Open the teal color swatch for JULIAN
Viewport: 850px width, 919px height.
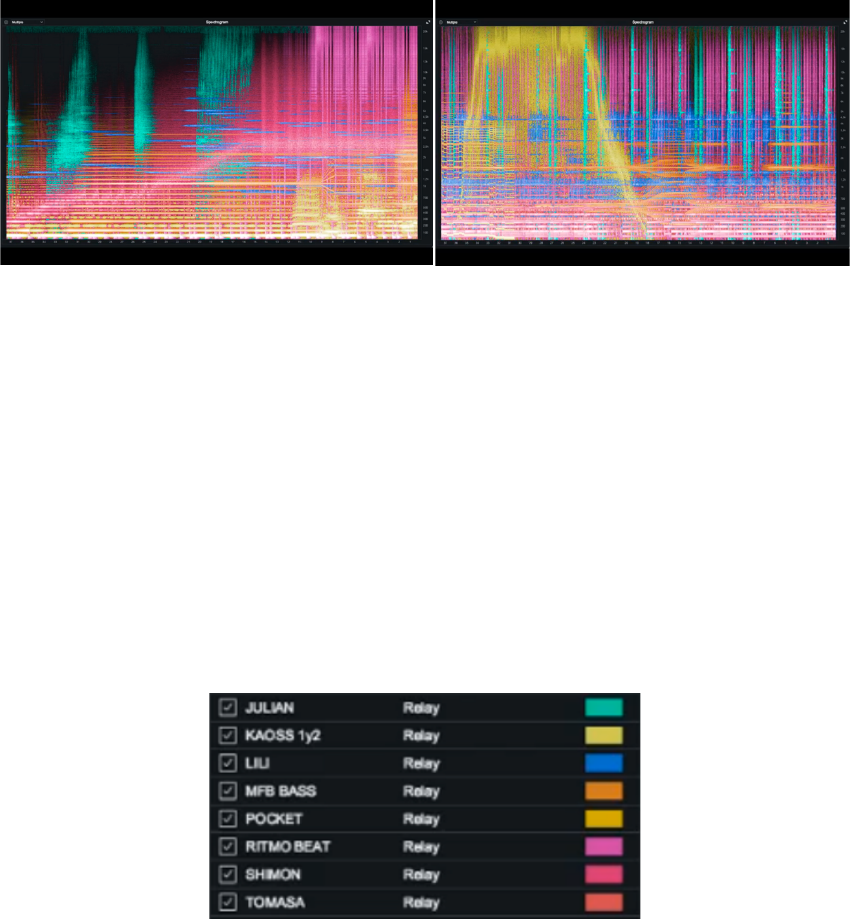click(x=603, y=708)
